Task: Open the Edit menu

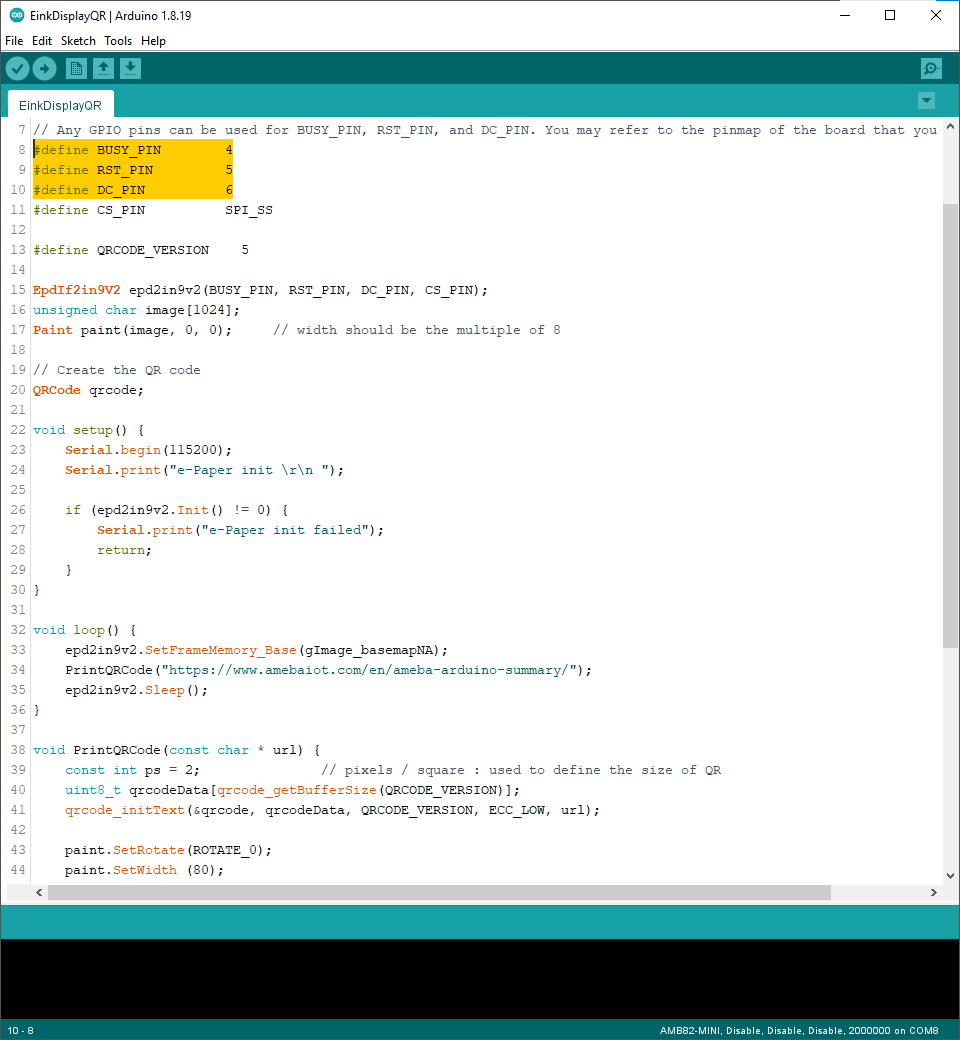Action: click(42, 41)
